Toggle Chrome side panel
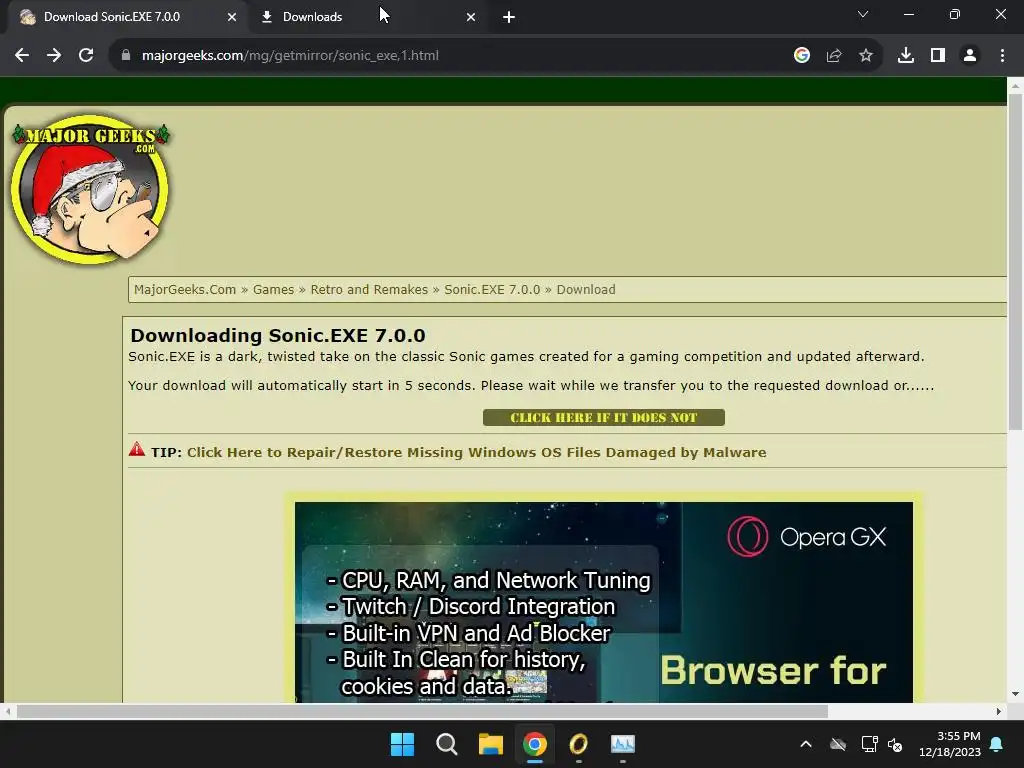The height and width of the screenshot is (768, 1024). tap(938, 56)
